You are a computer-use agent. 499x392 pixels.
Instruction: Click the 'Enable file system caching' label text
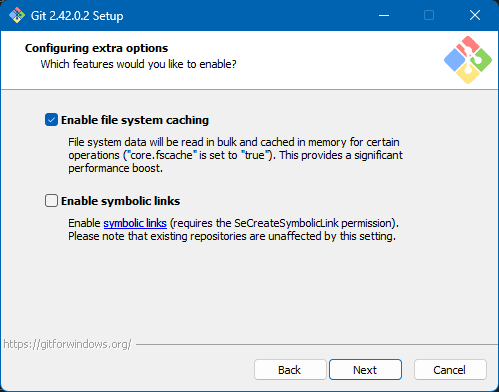135,120
